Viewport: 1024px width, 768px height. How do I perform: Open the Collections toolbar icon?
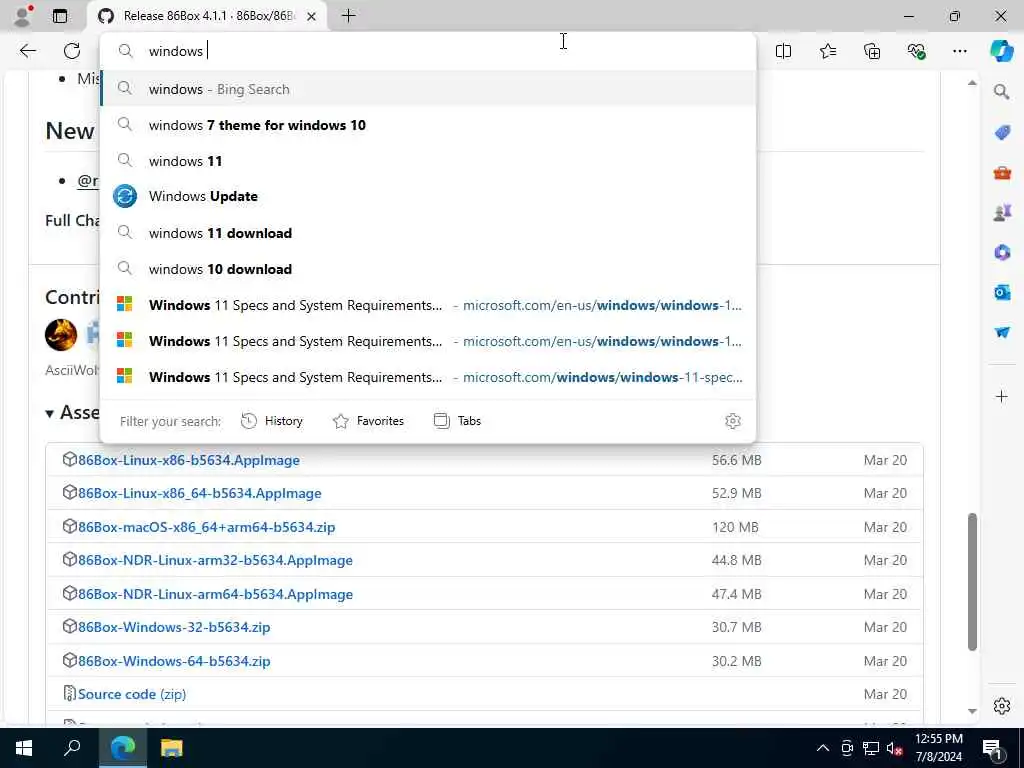coord(872,51)
